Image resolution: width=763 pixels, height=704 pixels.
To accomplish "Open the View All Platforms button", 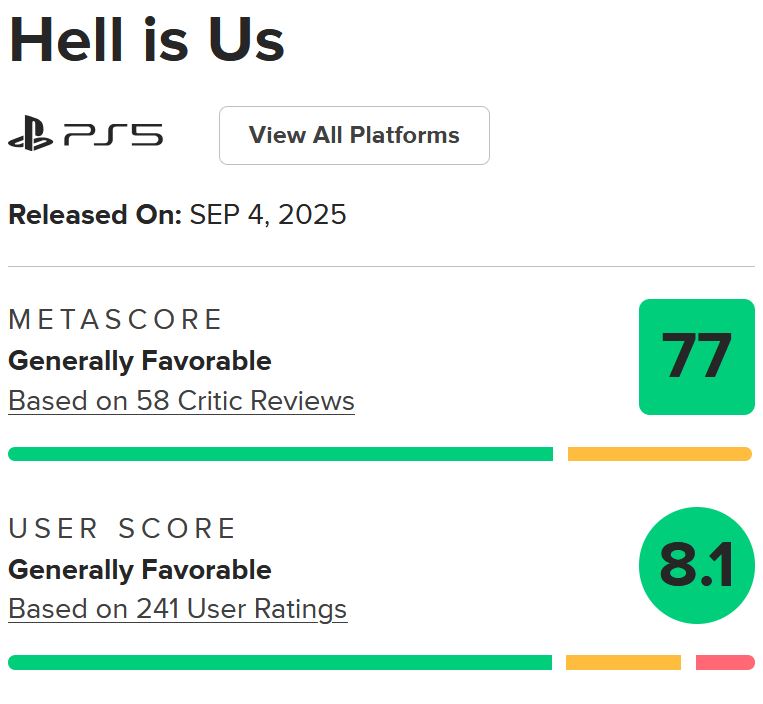I will point(354,135).
